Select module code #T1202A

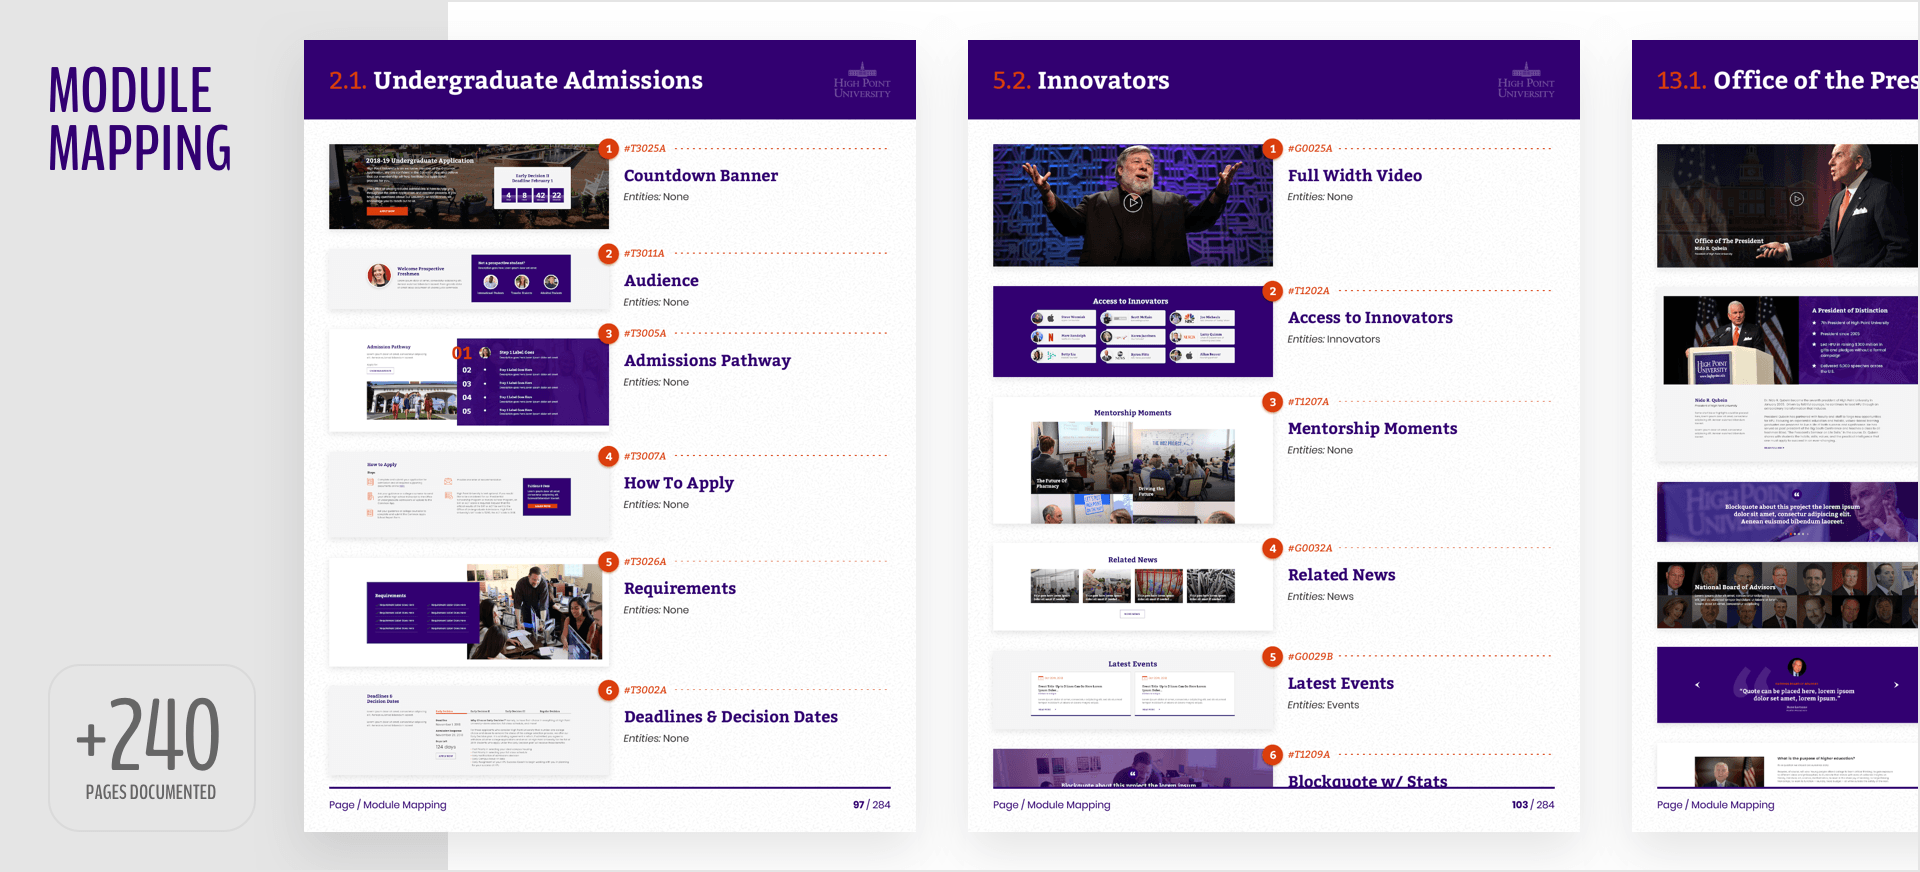(x=1308, y=292)
